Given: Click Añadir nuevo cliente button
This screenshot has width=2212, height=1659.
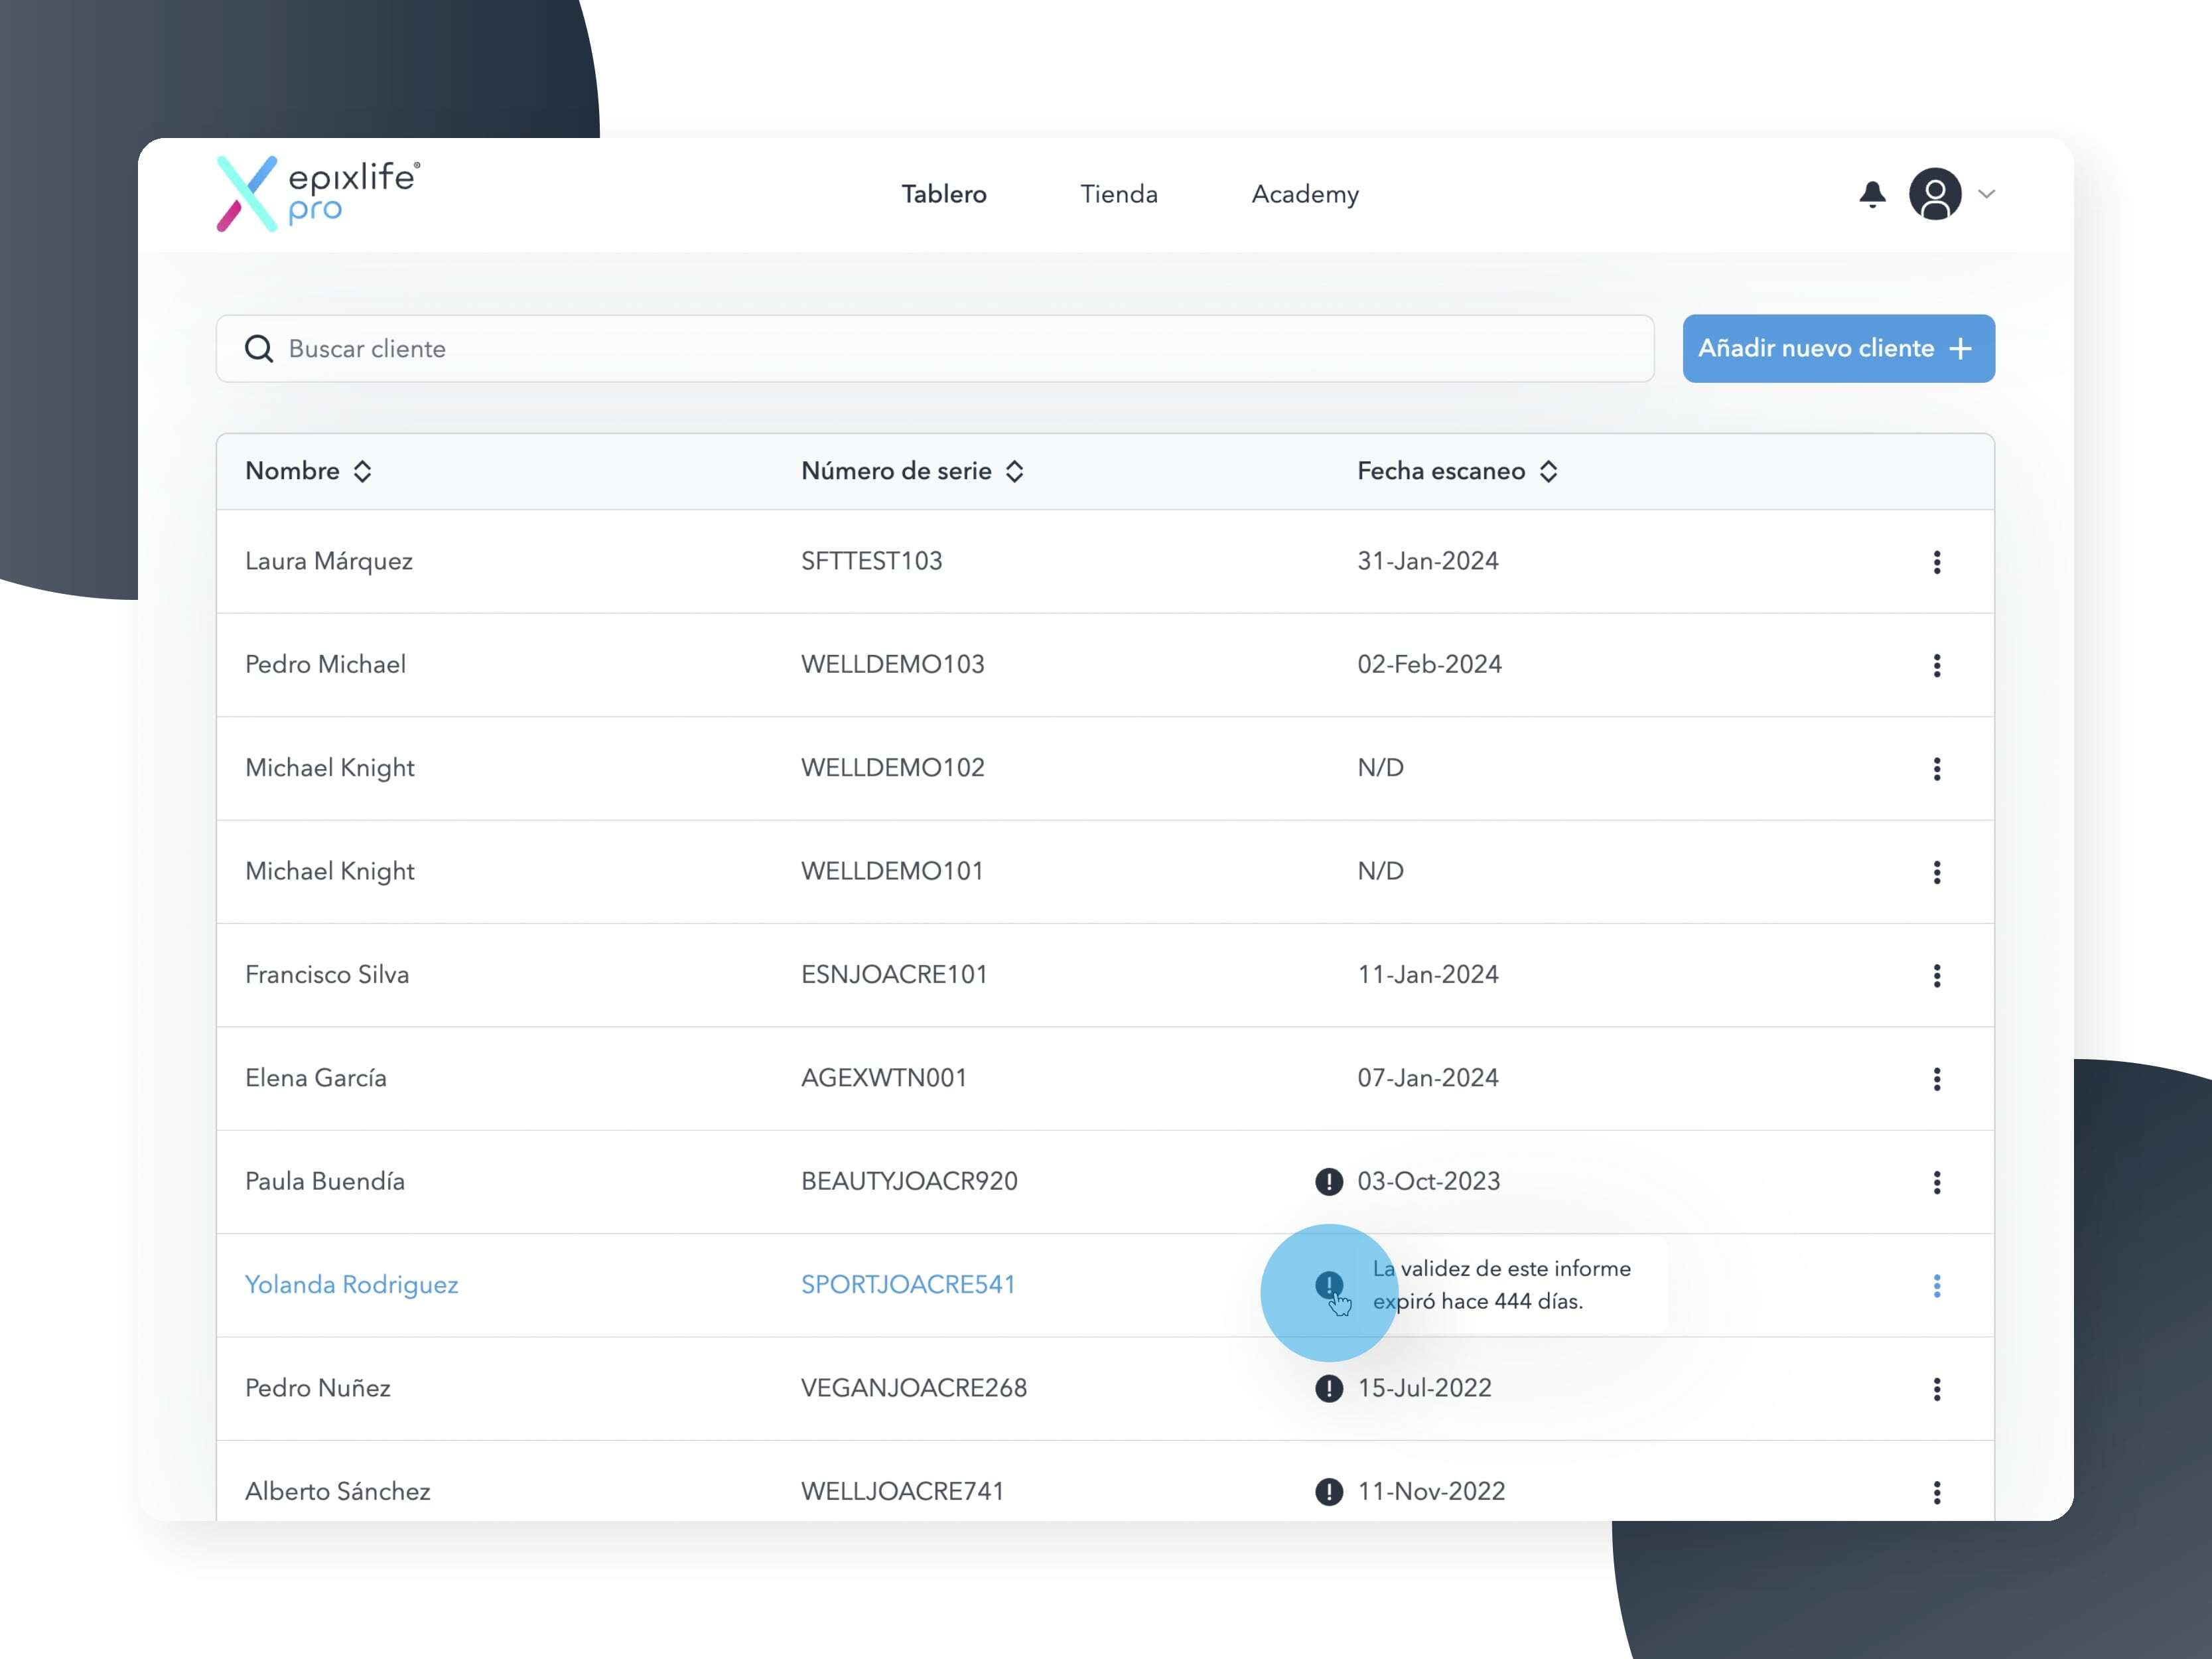Looking at the screenshot, I should [x=1838, y=349].
